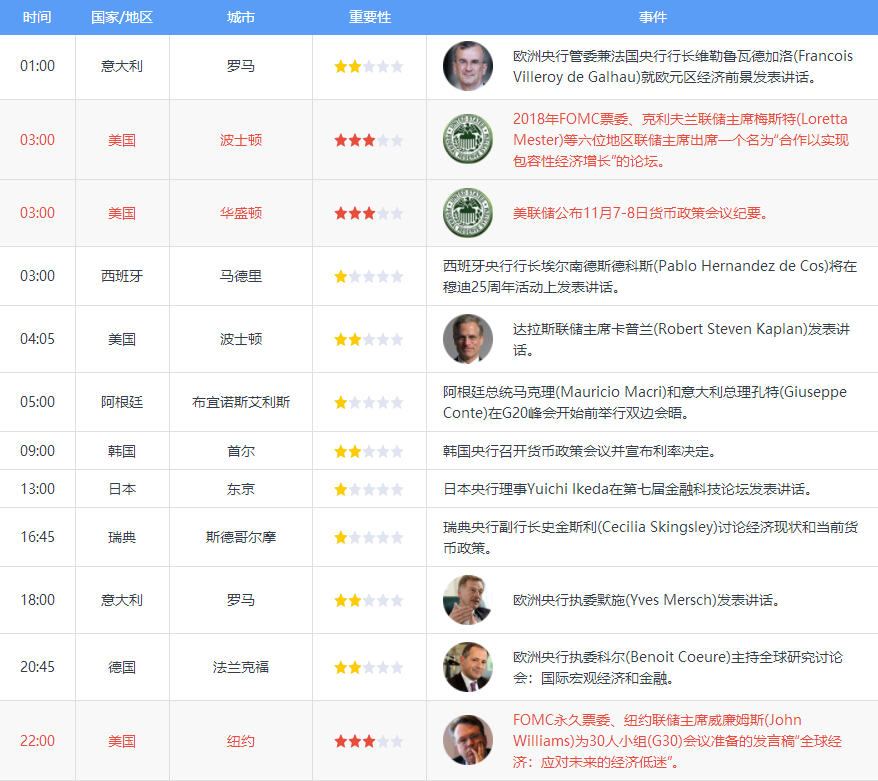Image resolution: width=878 pixels, height=781 pixels.
Task: Click the star rating in the Loretta Mester row
Action: (368, 140)
